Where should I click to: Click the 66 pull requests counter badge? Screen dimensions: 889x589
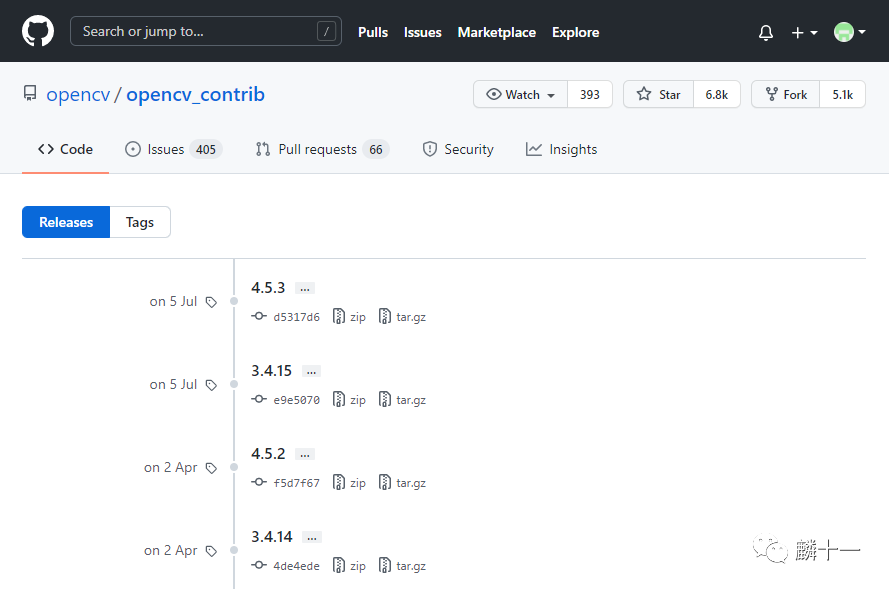click(x=376, y=150)
